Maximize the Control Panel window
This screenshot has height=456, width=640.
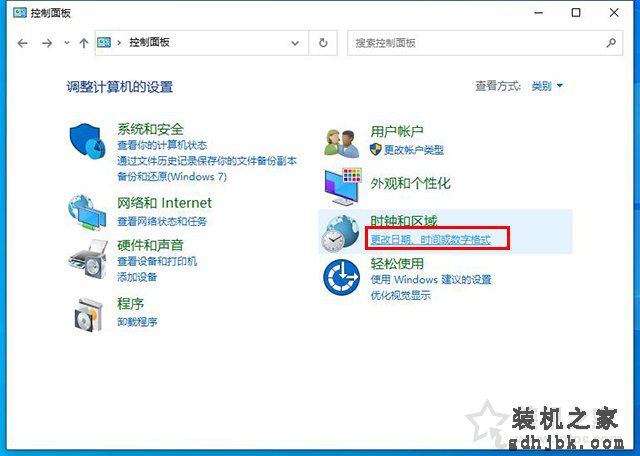[x=576, y=13]
